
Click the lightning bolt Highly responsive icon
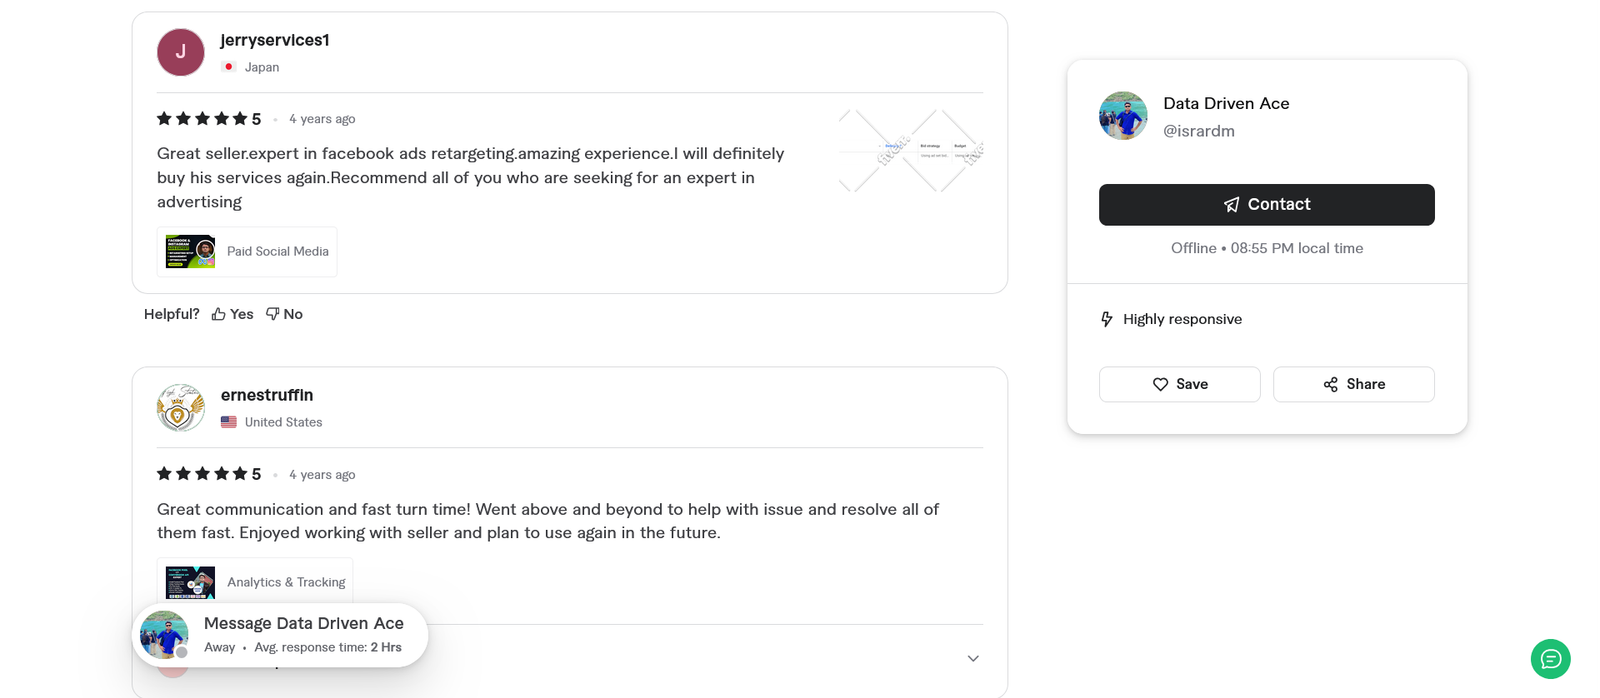pos(1106,318)
